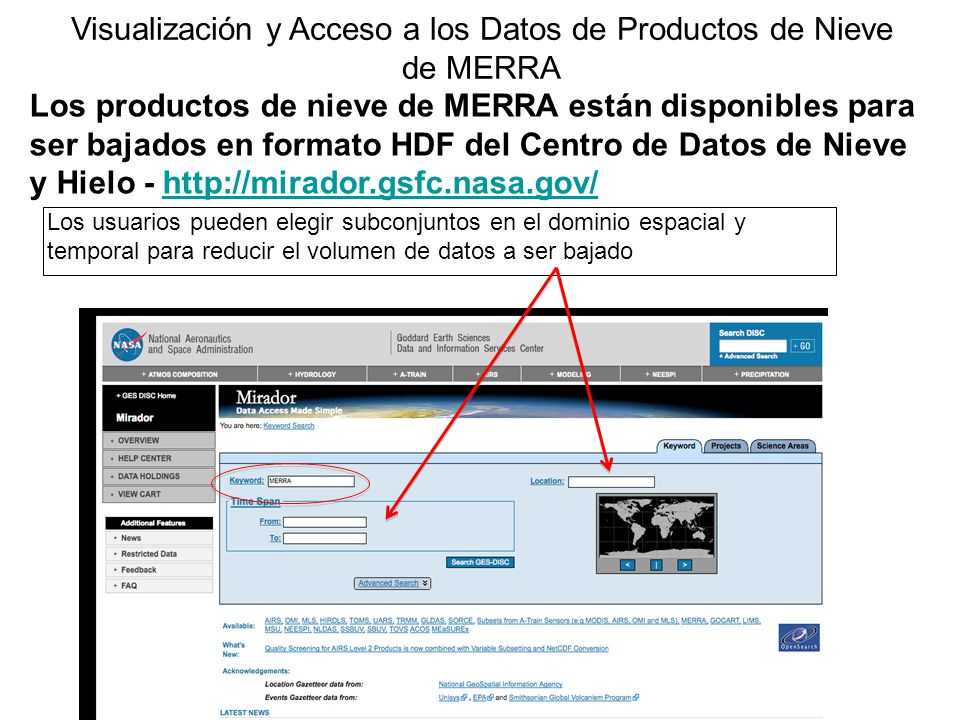Click the From label link

point(270,522)
